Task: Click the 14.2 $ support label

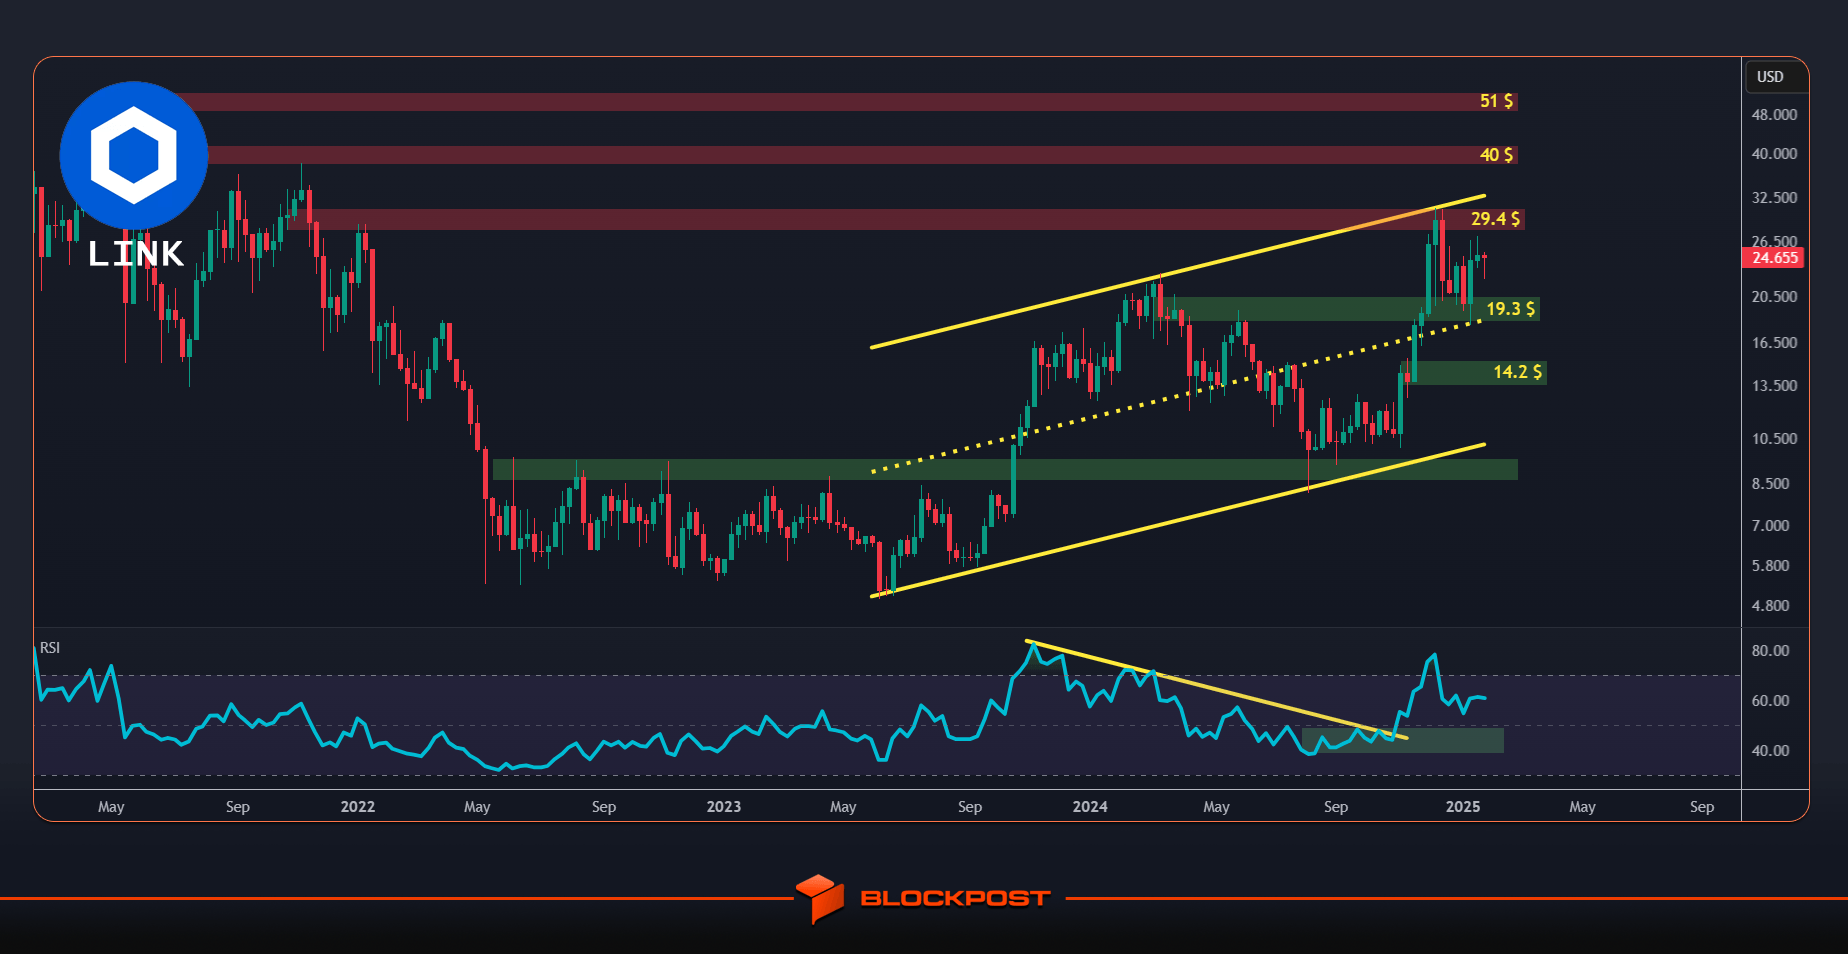Action: [1517, 372]
